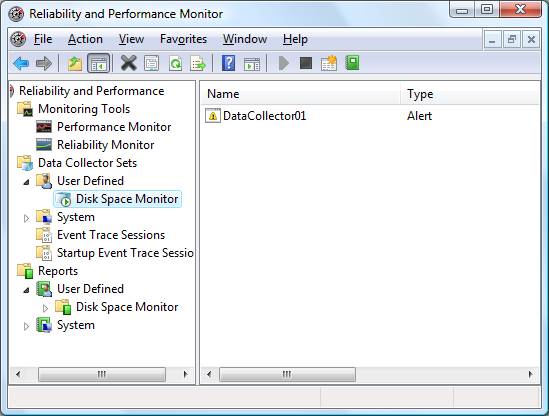Image resolution: width=549 pixels, height=416 pixels.
Task: Select Reliability and Performance root node
Action: (x=91, y=91)
